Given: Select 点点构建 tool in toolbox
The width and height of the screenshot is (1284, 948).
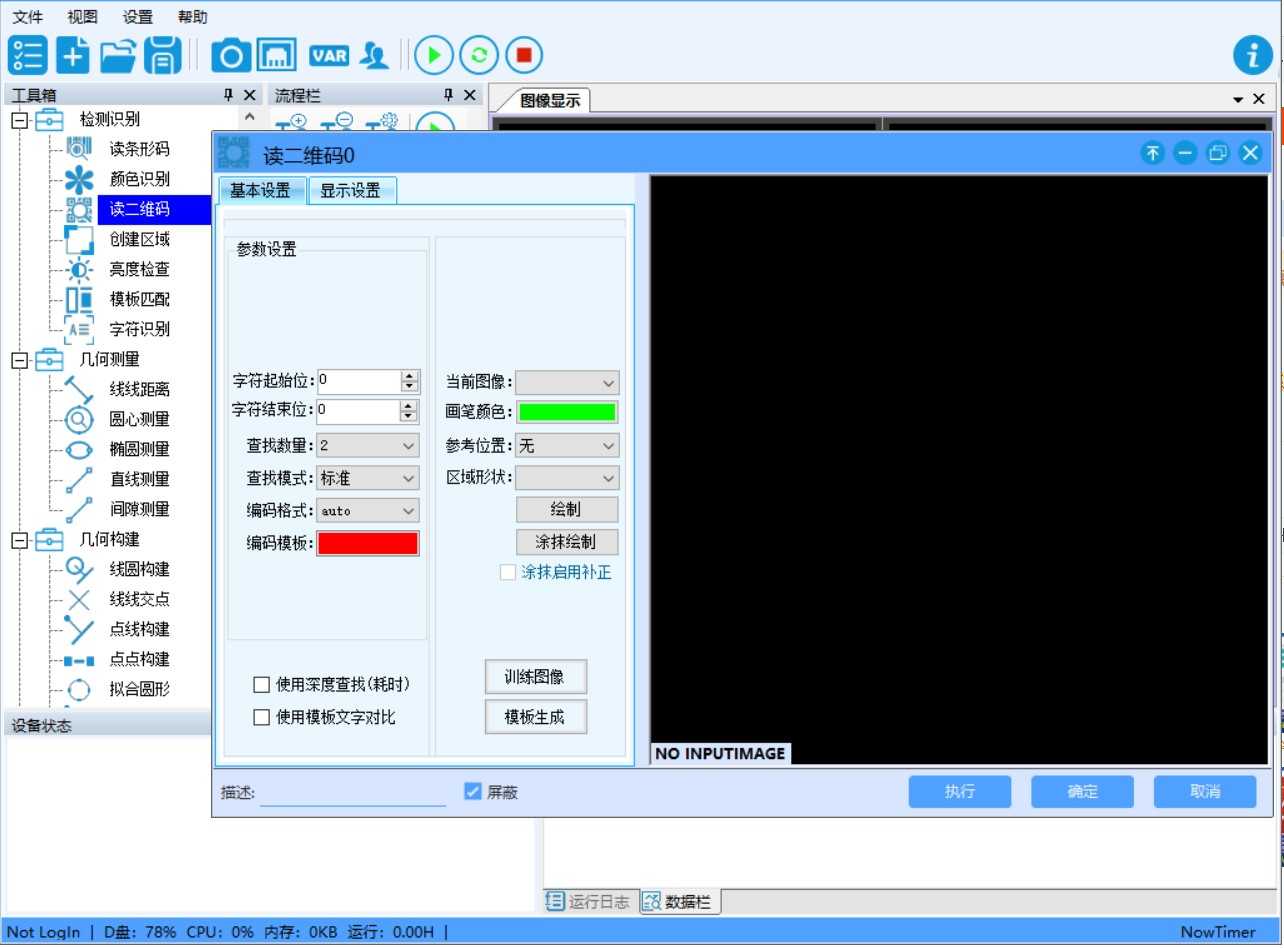Looking at the screenshot, I should pyautogui.click(x=139, y=659).
